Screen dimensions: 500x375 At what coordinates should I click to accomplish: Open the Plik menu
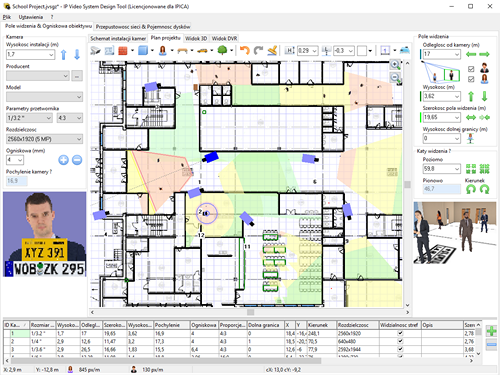tap(7, 17)
